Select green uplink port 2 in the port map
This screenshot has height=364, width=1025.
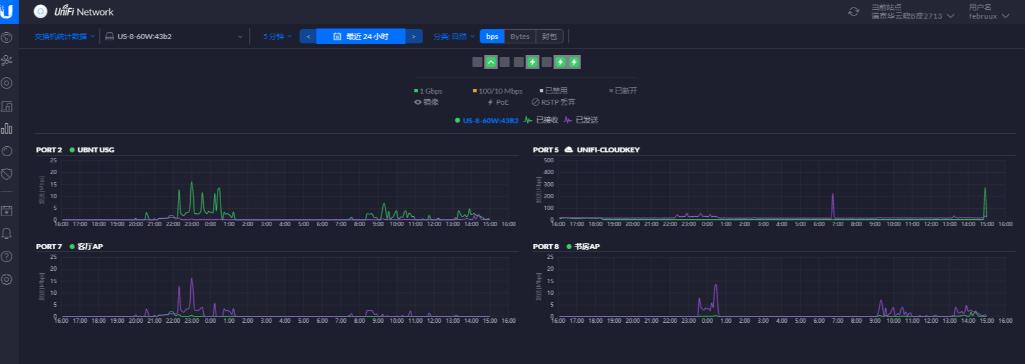pyautogui.click(x=491, y=62)
